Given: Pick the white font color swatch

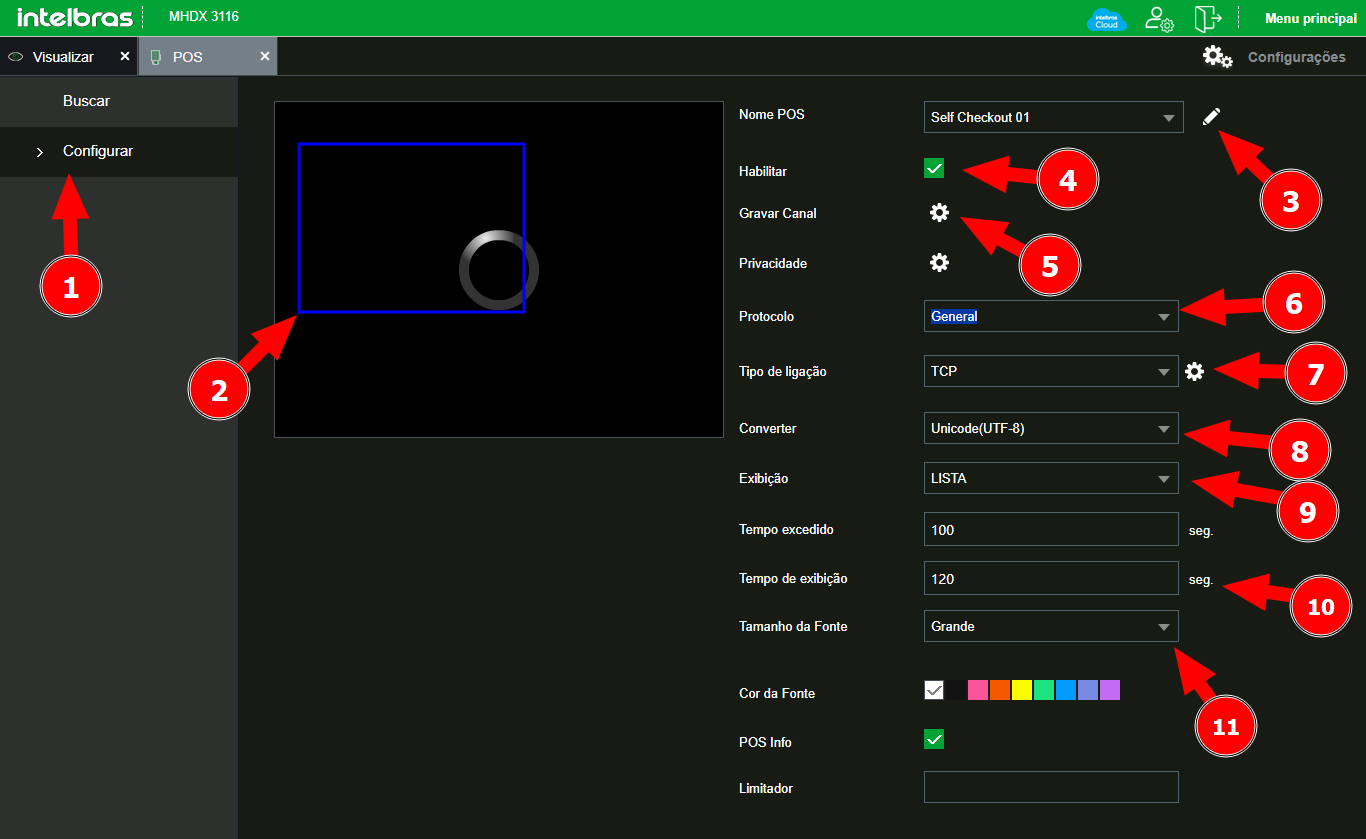Looking at the screenshot, I should (934, 690).
